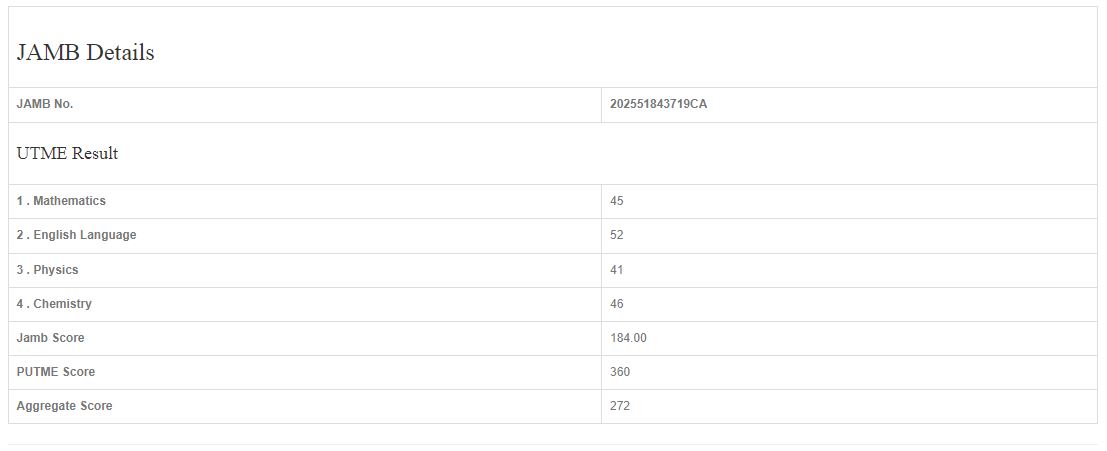1107x451 pixels.
Task: Select the word Chemistry in the subject list
Action: (x=62, y=304)
